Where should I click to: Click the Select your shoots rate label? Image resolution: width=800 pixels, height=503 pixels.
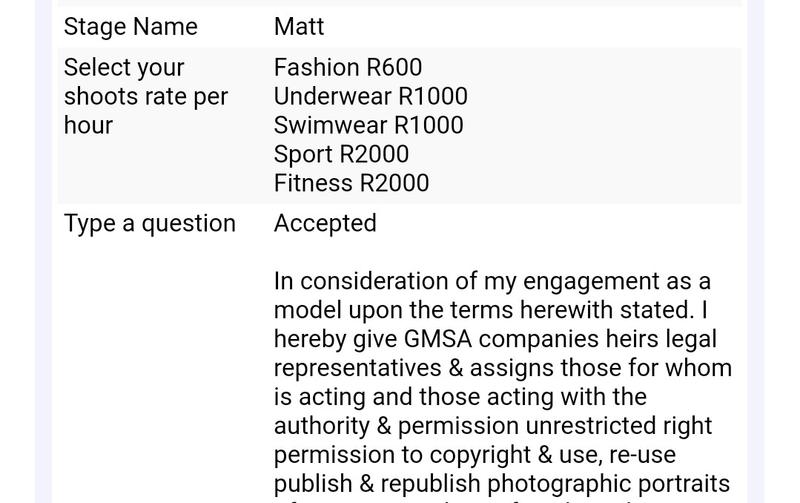146,96
